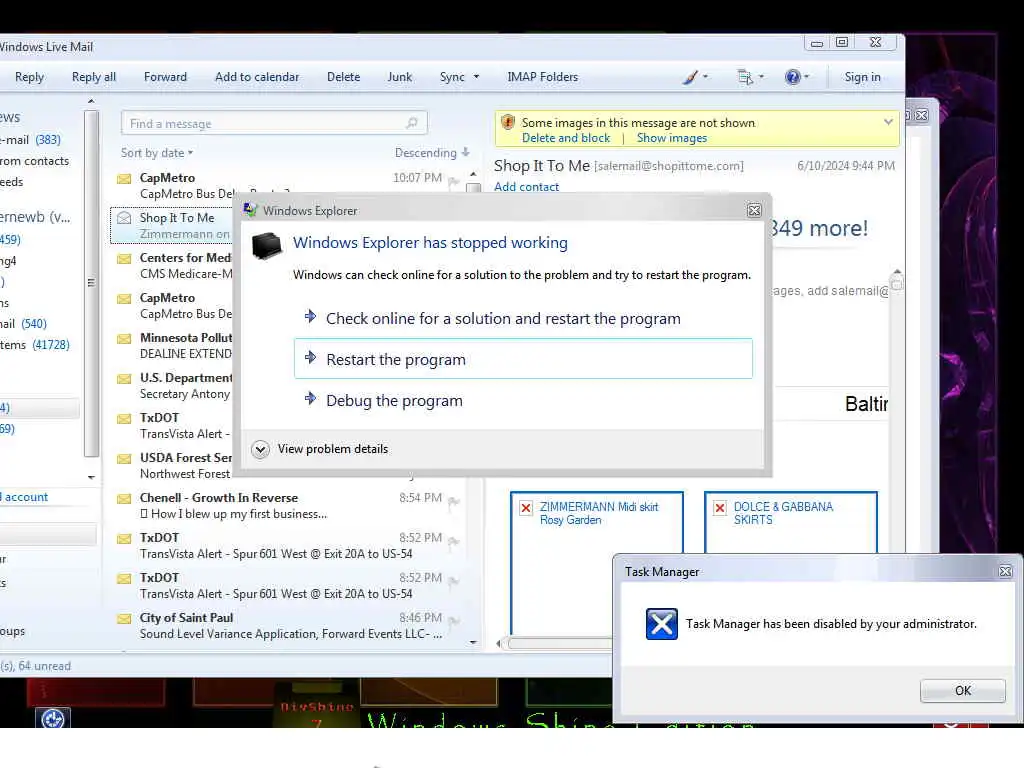Open IMAP Folders from the toolbar

(543, 77)
